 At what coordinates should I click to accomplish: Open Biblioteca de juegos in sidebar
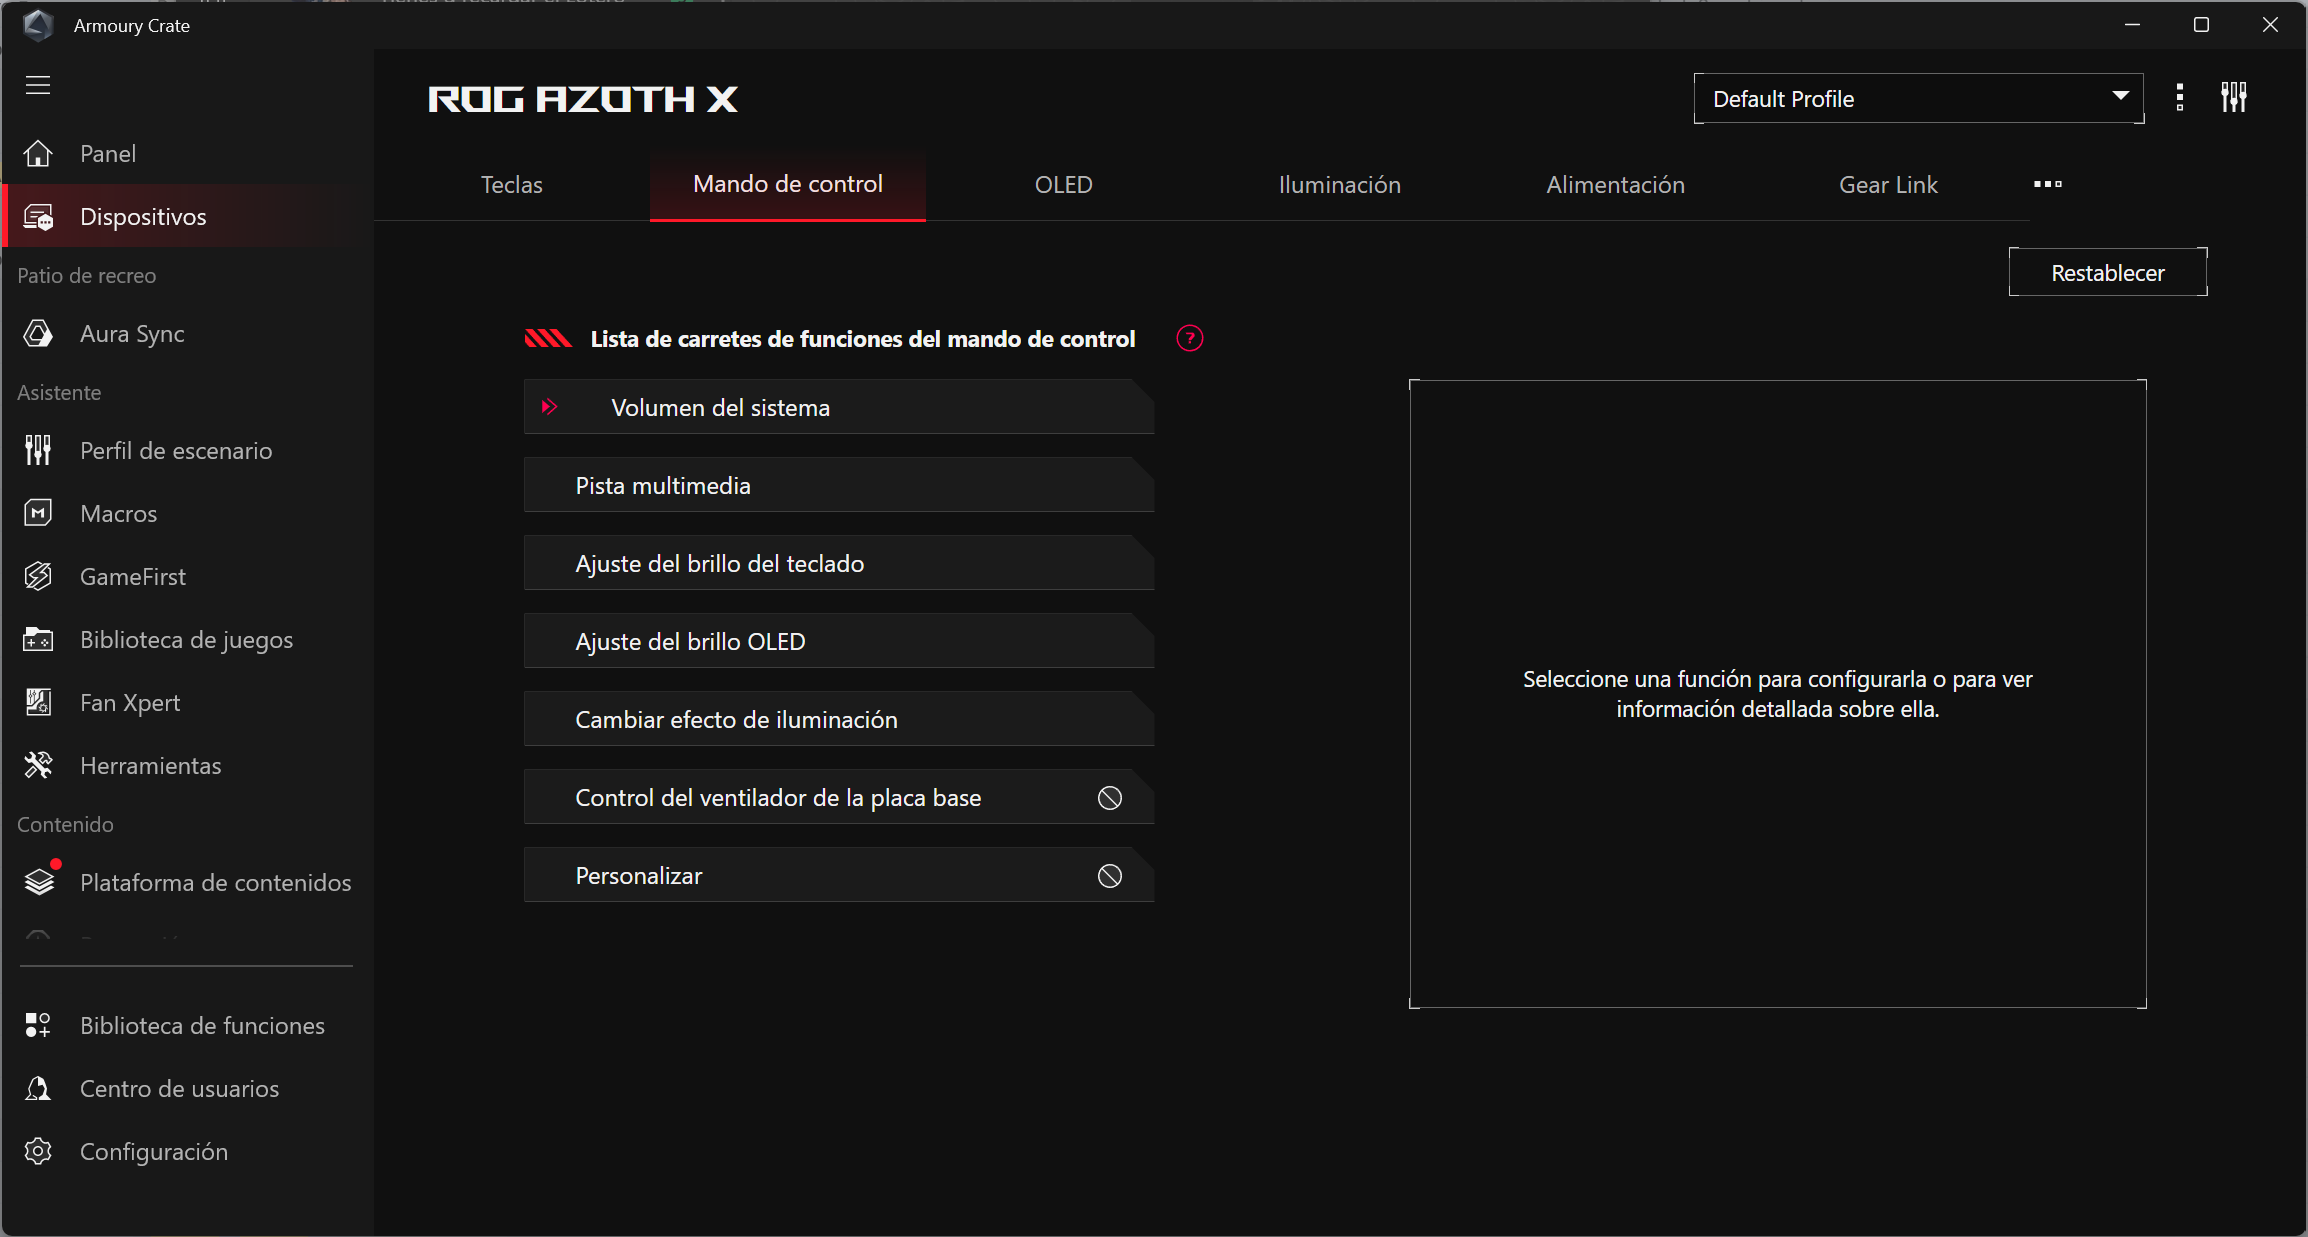pos(188,639)
